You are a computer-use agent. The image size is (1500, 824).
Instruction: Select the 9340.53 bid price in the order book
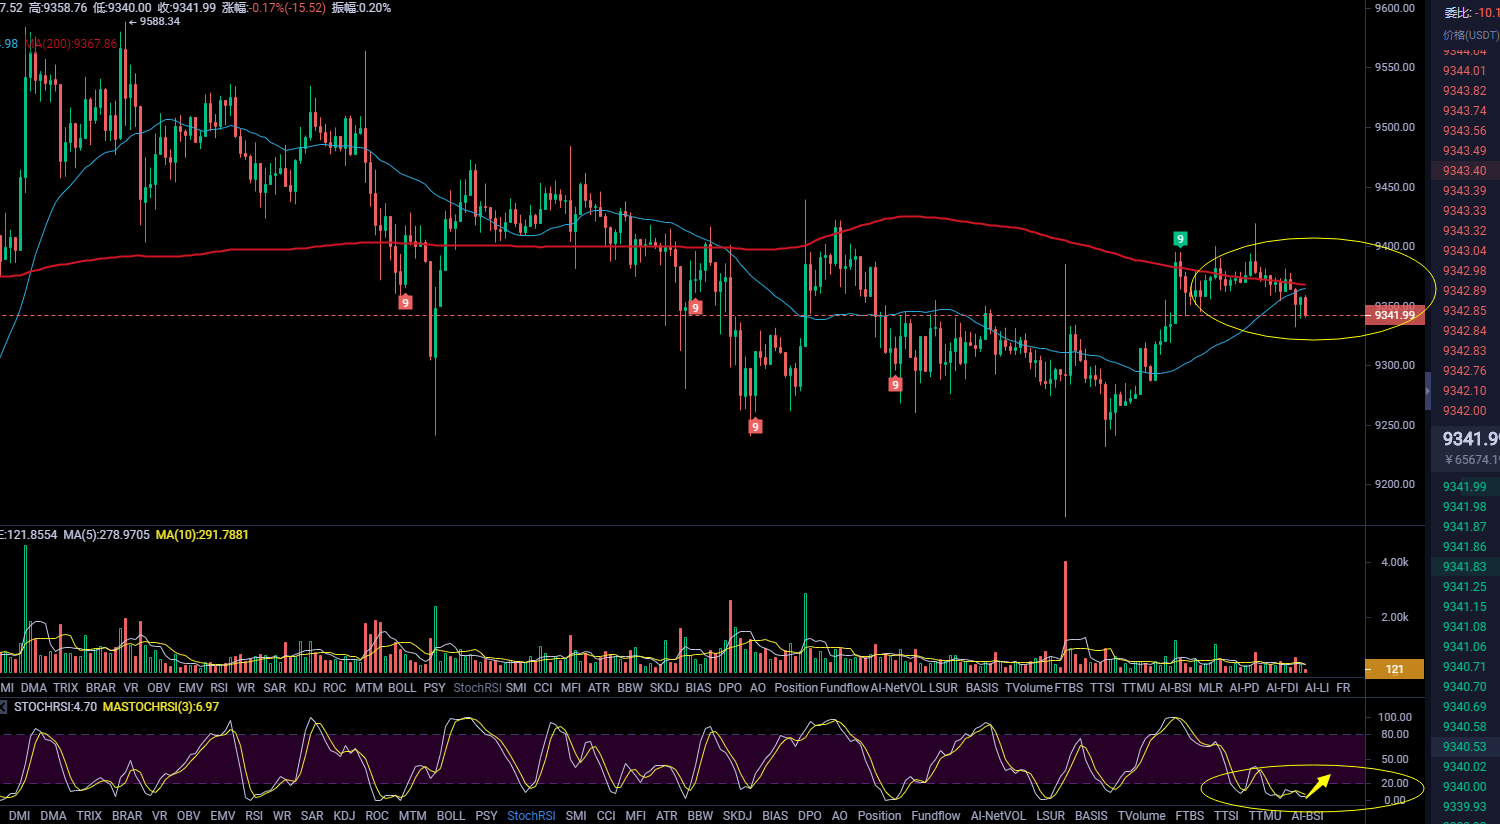pos(1464,747)
